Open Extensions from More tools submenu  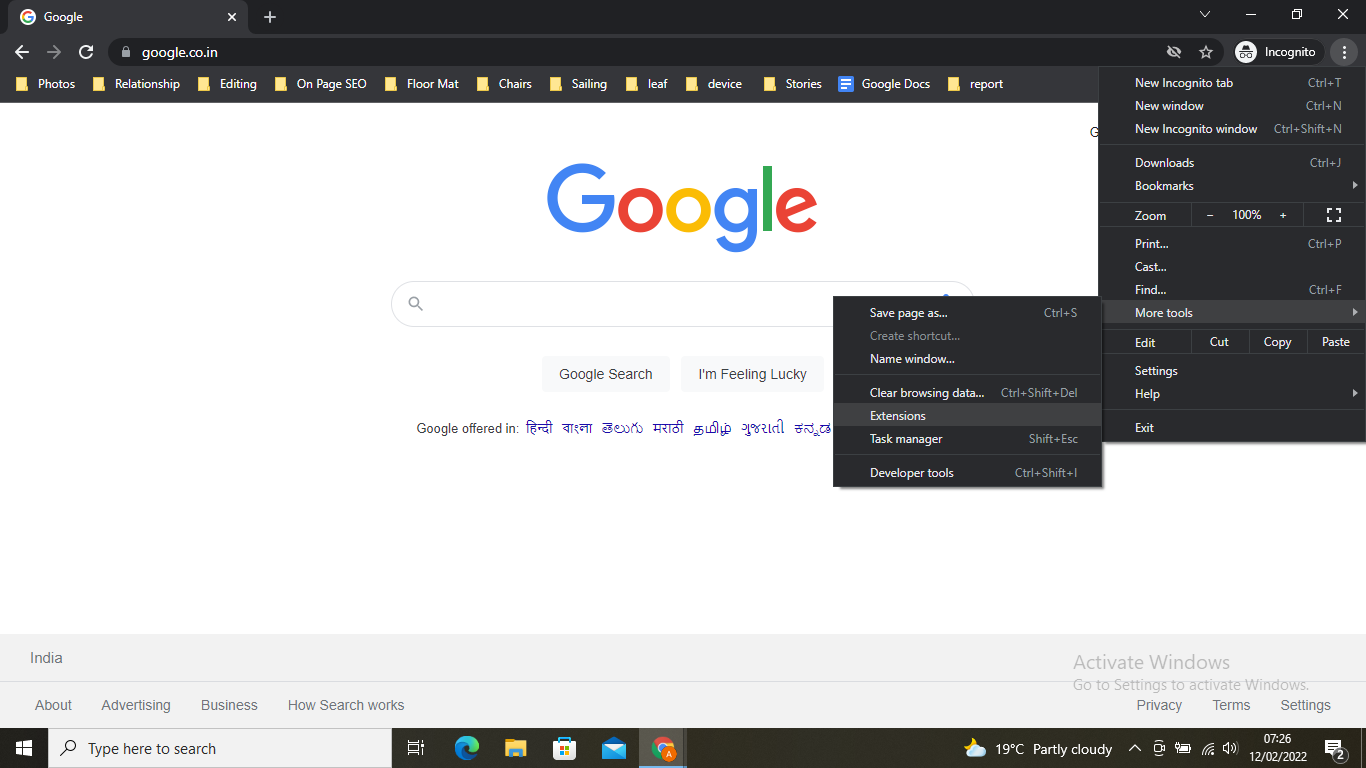click(967, 416)
